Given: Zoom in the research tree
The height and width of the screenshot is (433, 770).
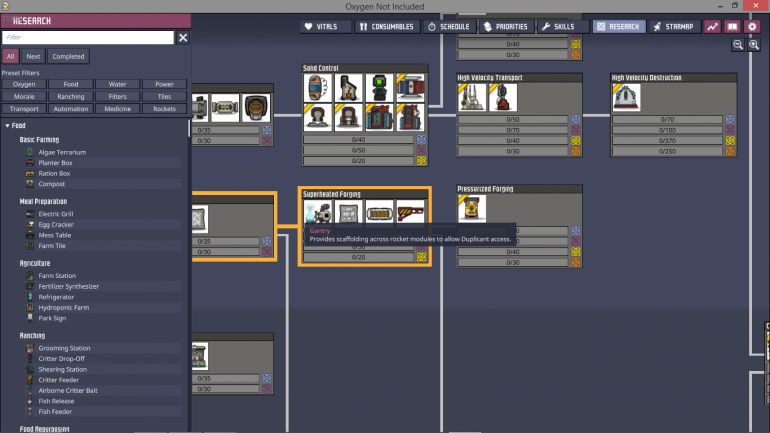Looking at the screenshot, I should click(x=754, y=45).
